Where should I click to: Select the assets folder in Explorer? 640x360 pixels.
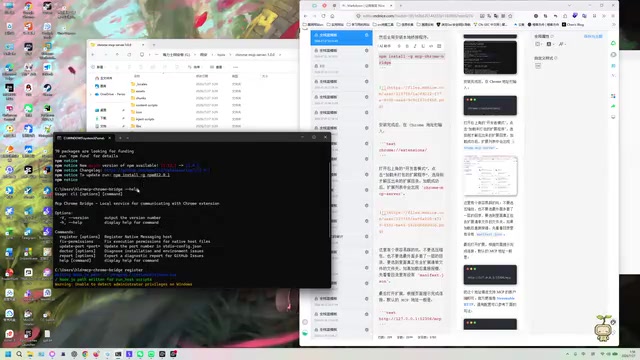[x=138, y=91]
